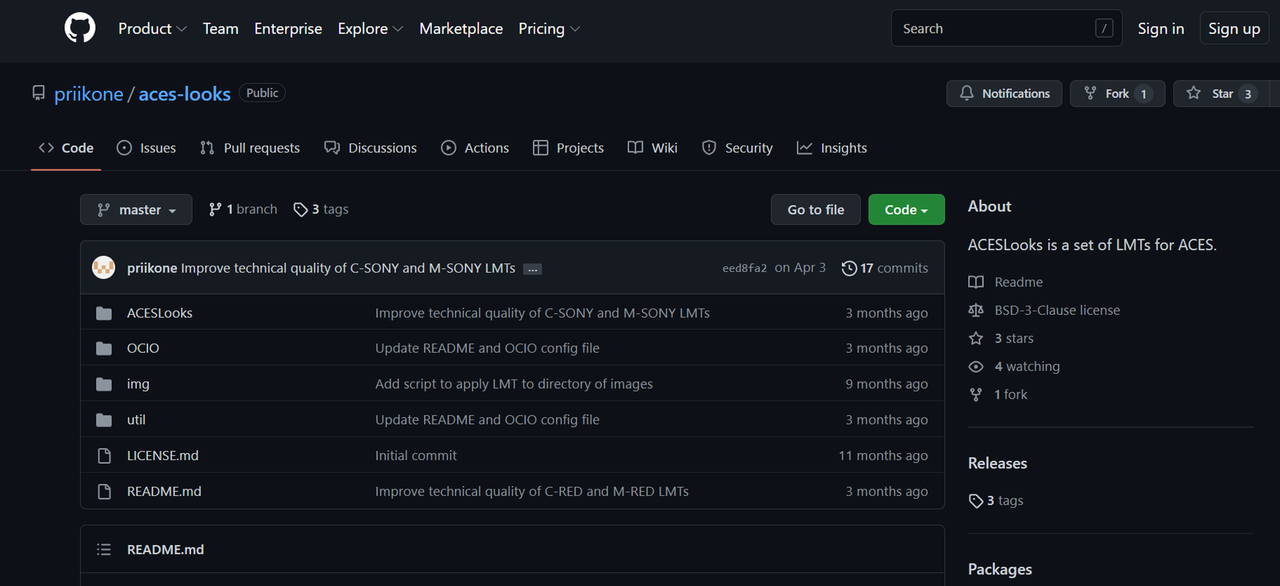View the 4 watching link
Viewport: 1280px width, 586px height.
pyautogui.click(x=1014, y=366)
